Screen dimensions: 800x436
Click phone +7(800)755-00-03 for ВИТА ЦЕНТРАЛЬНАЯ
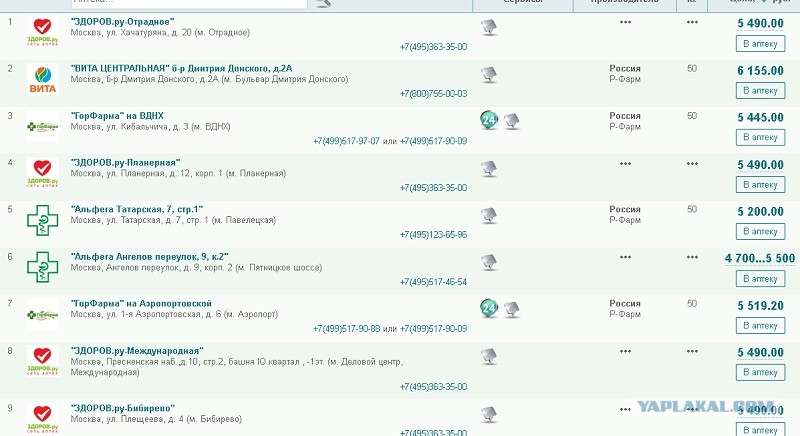coord(433,94)
